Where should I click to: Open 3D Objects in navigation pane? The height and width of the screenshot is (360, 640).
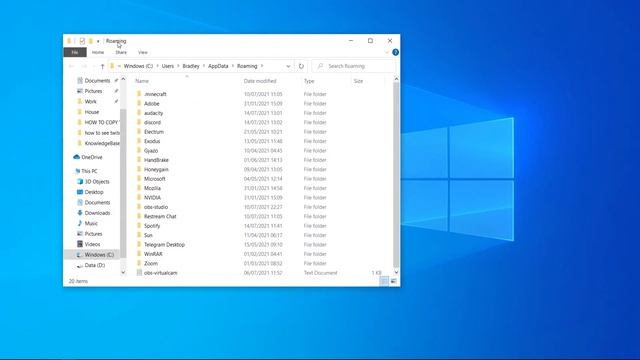[97, 182]
